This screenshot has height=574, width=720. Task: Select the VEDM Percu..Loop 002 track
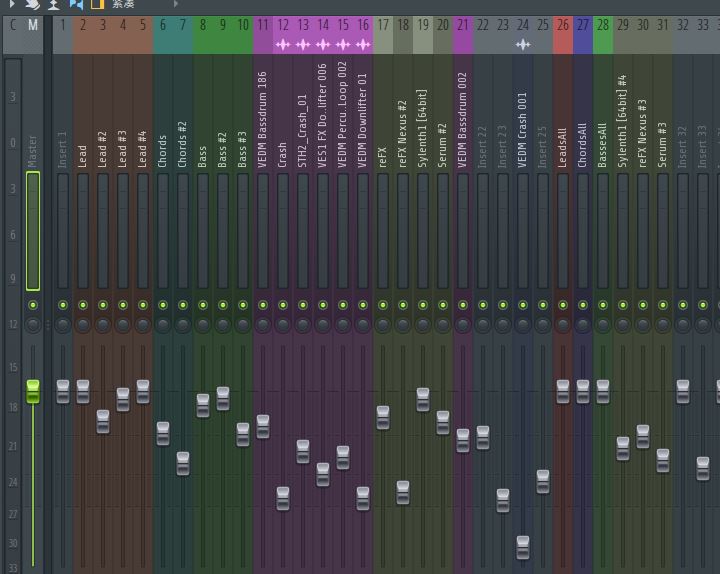tap(343, 115)
